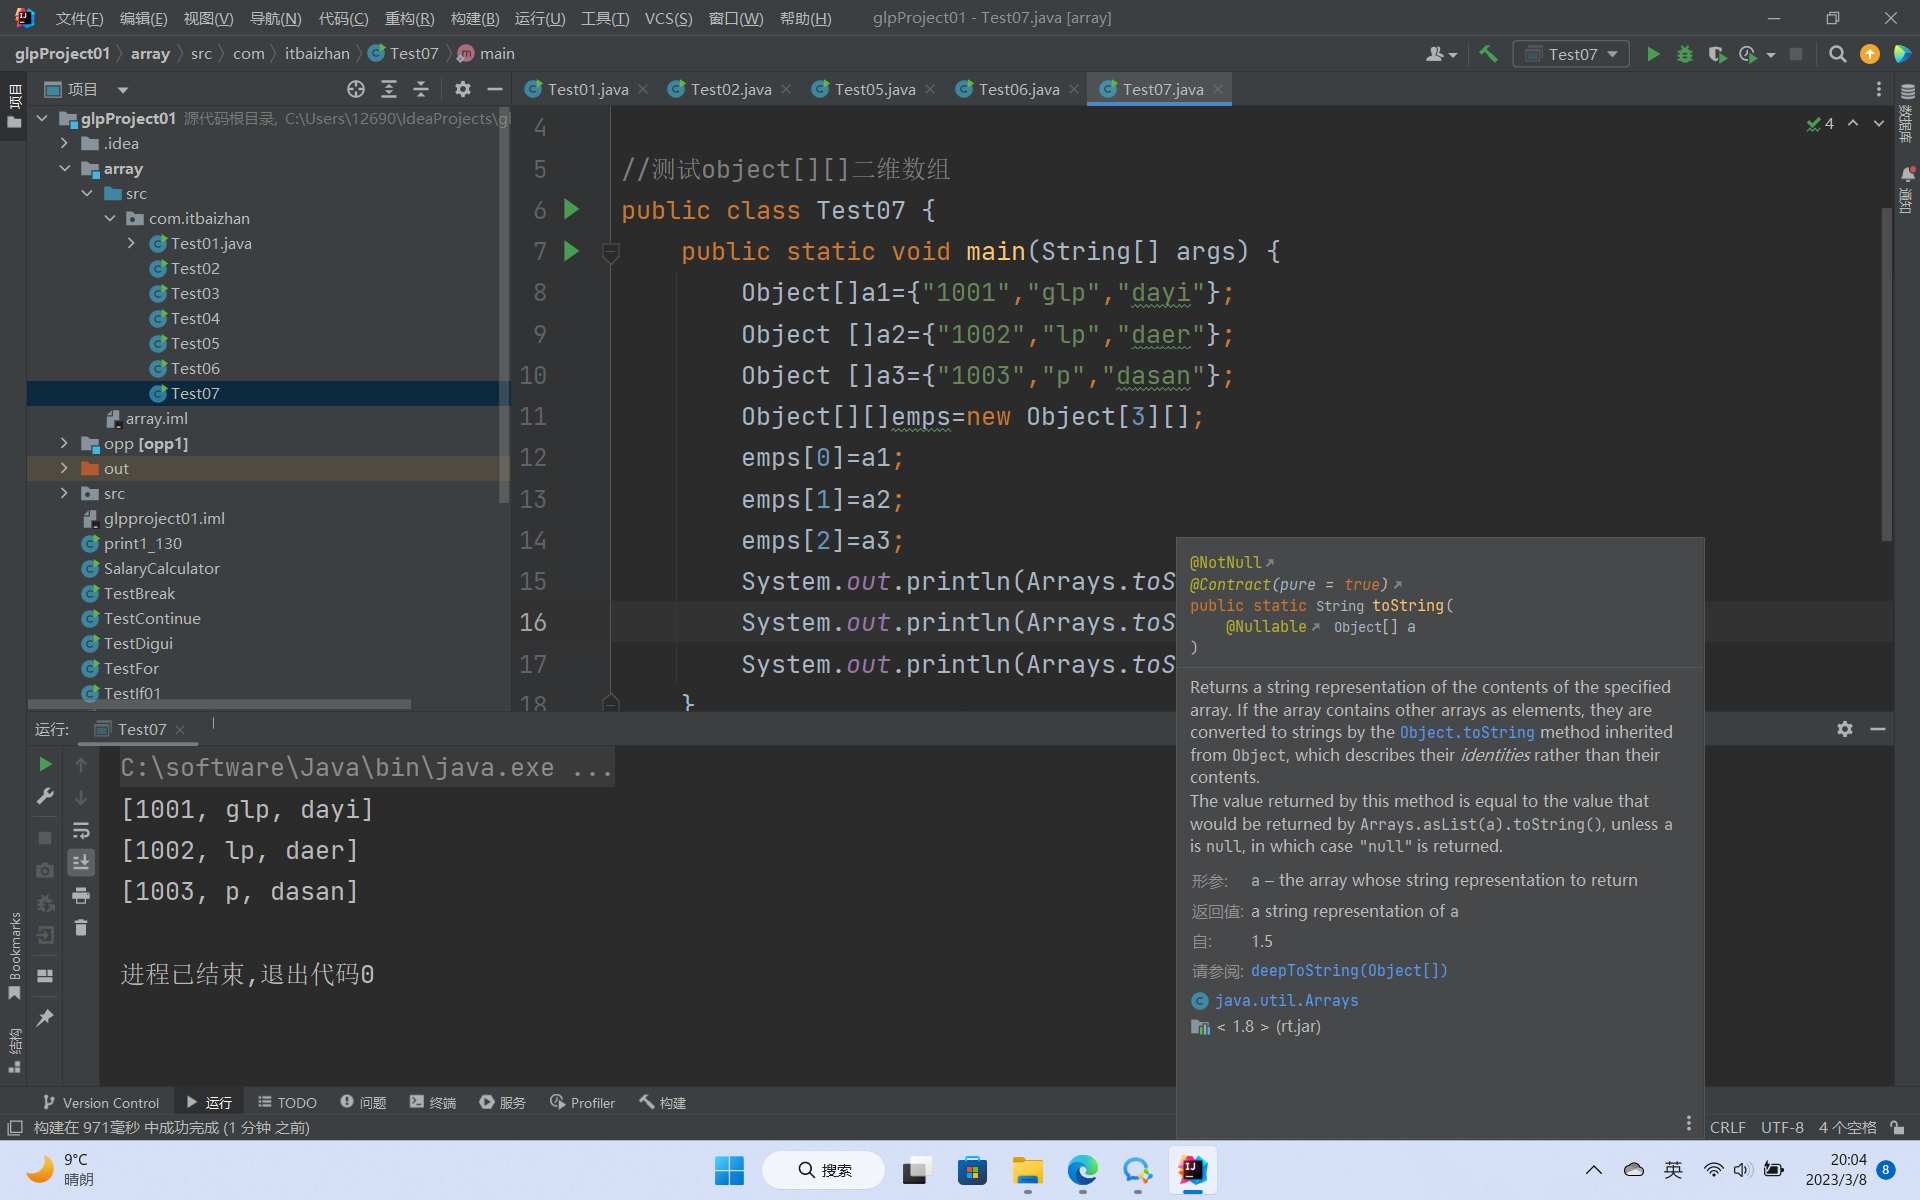Open the Profiler tool window

582,1102
